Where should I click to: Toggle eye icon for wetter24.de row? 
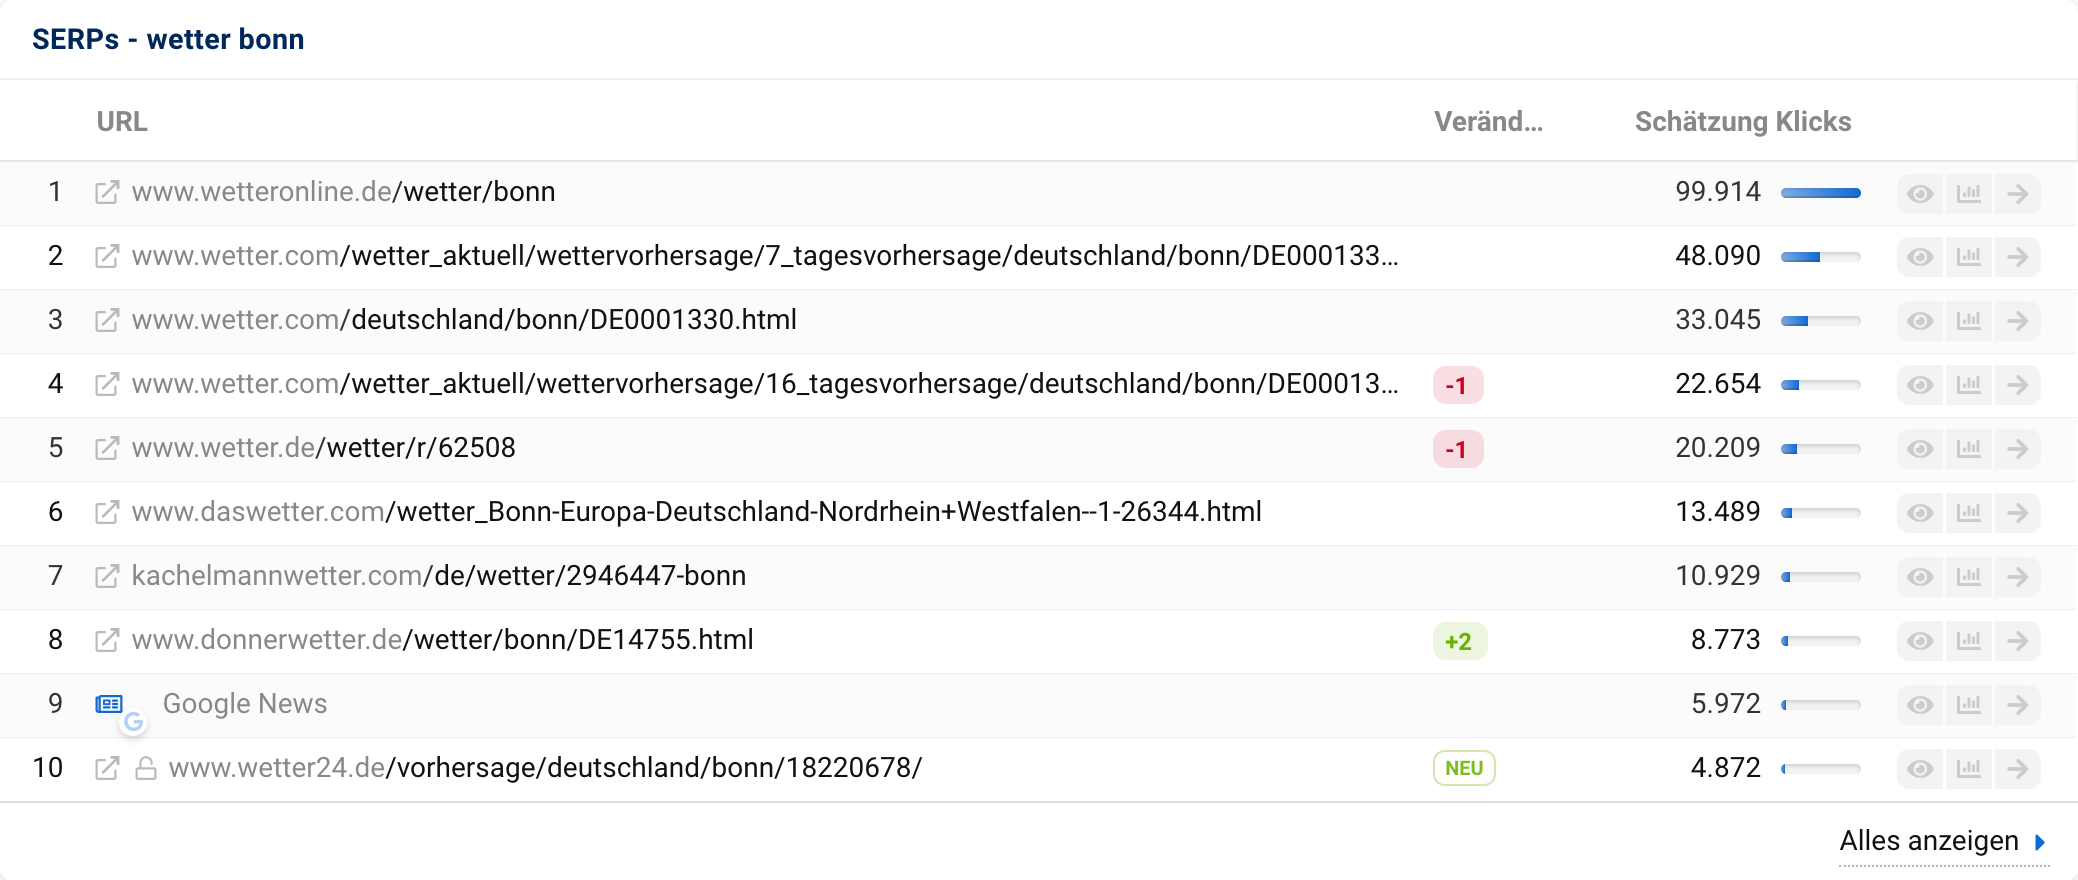click(x=1920, y=769)
